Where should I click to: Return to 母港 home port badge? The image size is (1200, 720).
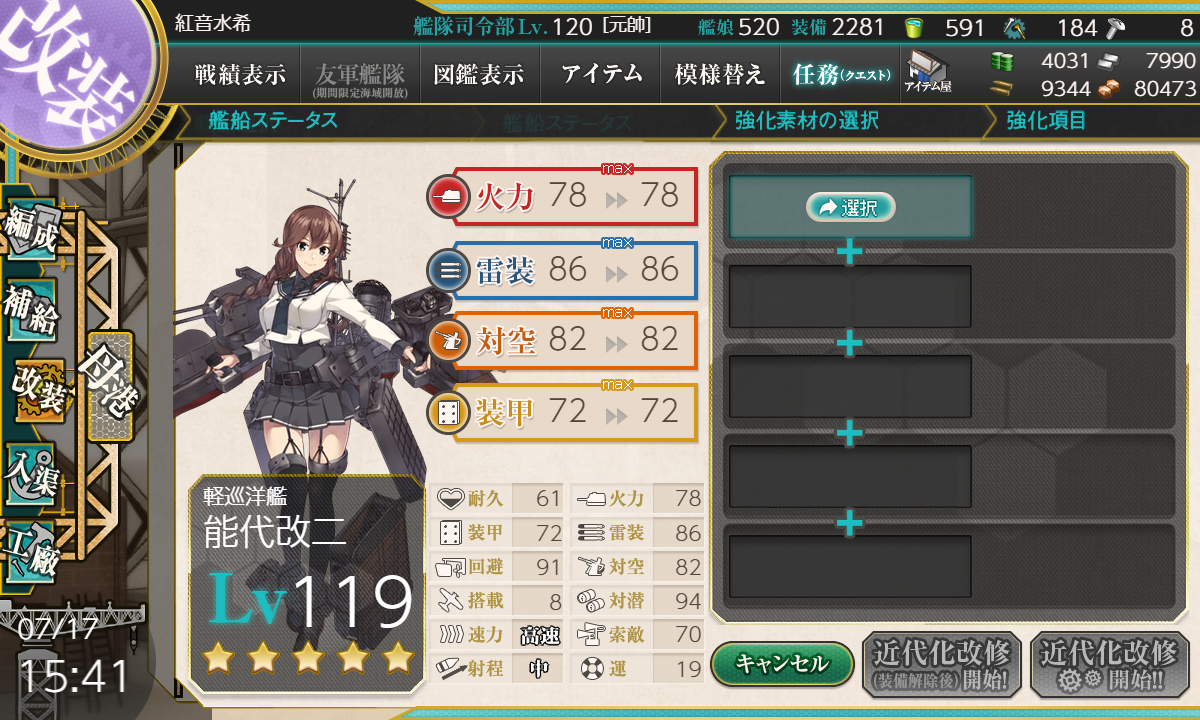click(x=110, y=386)
